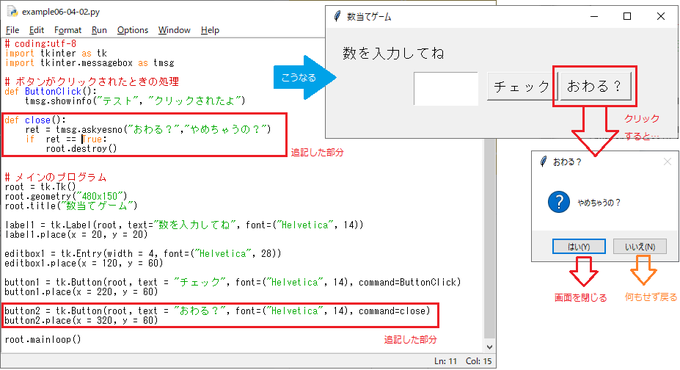Click the 'root.geometry("480x150")' line
This screenshot has height=370, width=680.
pyautogui.click(x=65, y=196)
